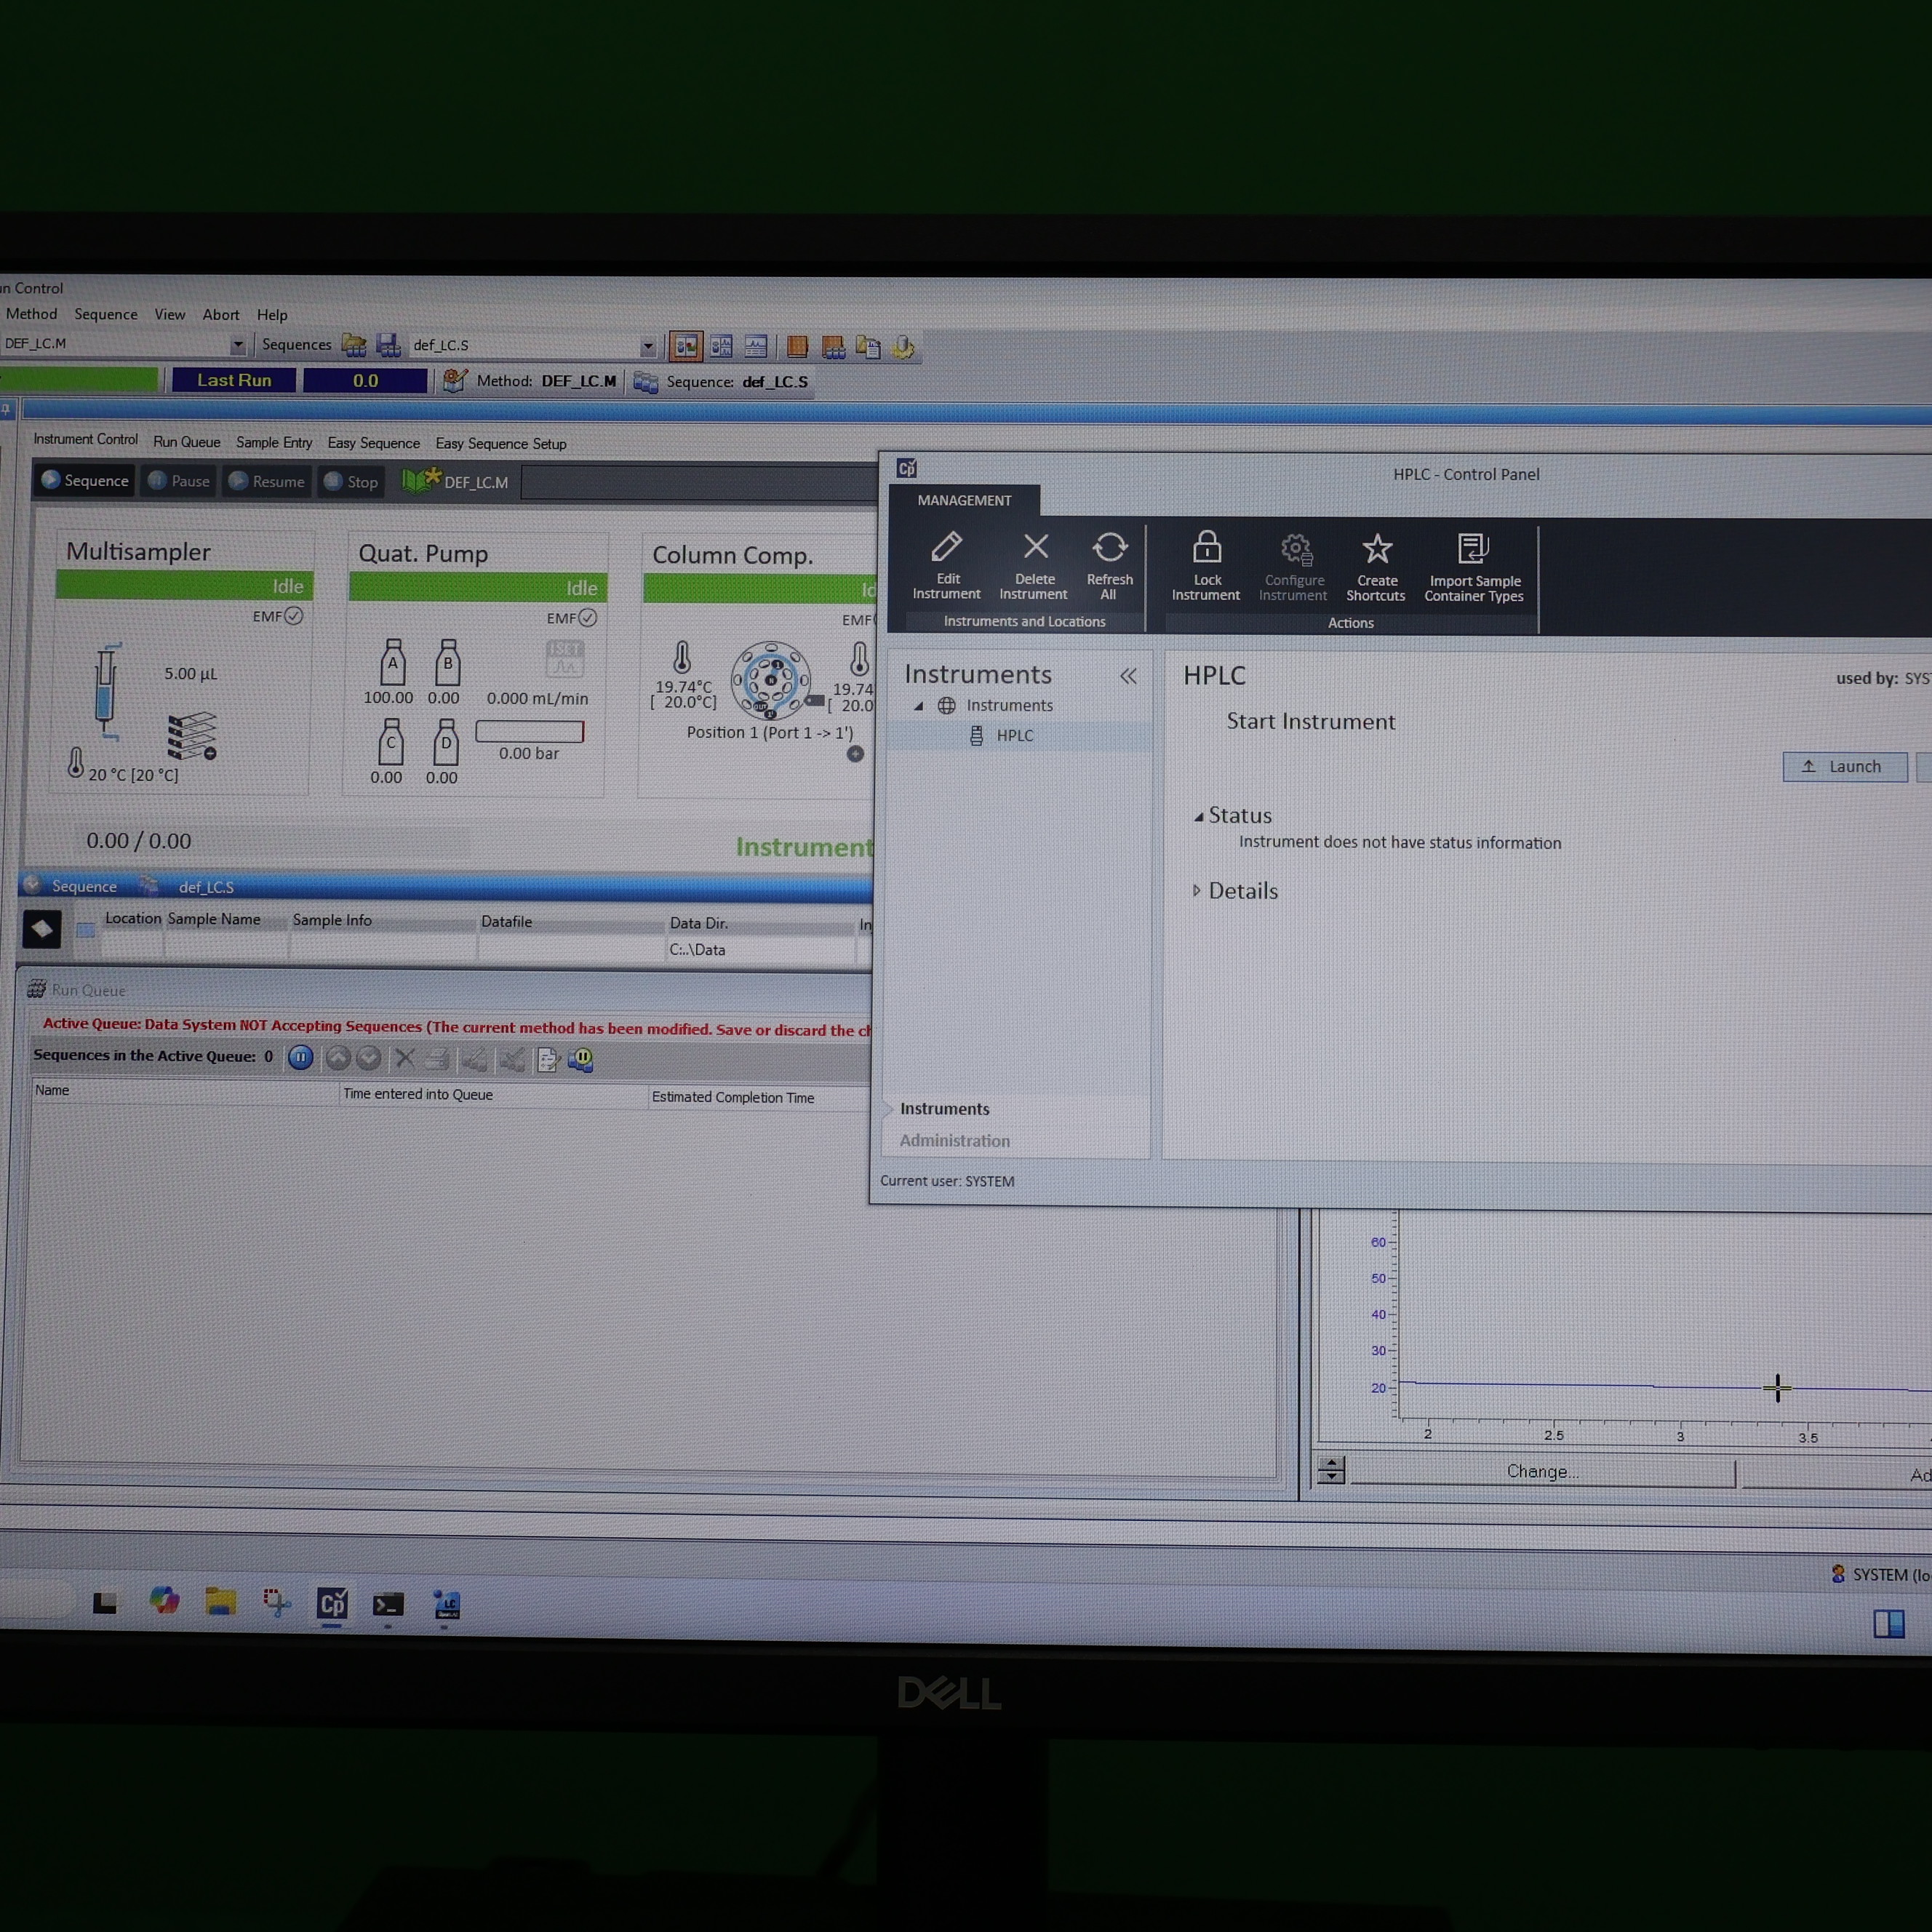This screenshot has height=1932, width=1932.
Task: Click save sequence disk icon in toolbar
Action: pos(388,346)
